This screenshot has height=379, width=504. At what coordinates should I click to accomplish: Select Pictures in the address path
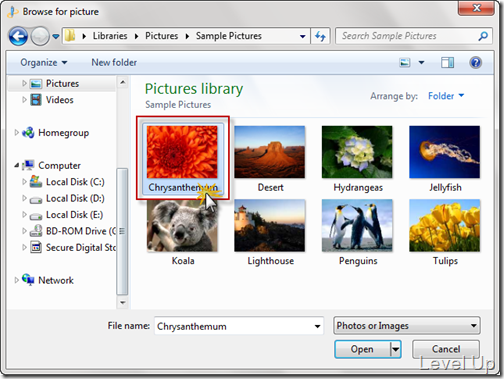(161, 36)
